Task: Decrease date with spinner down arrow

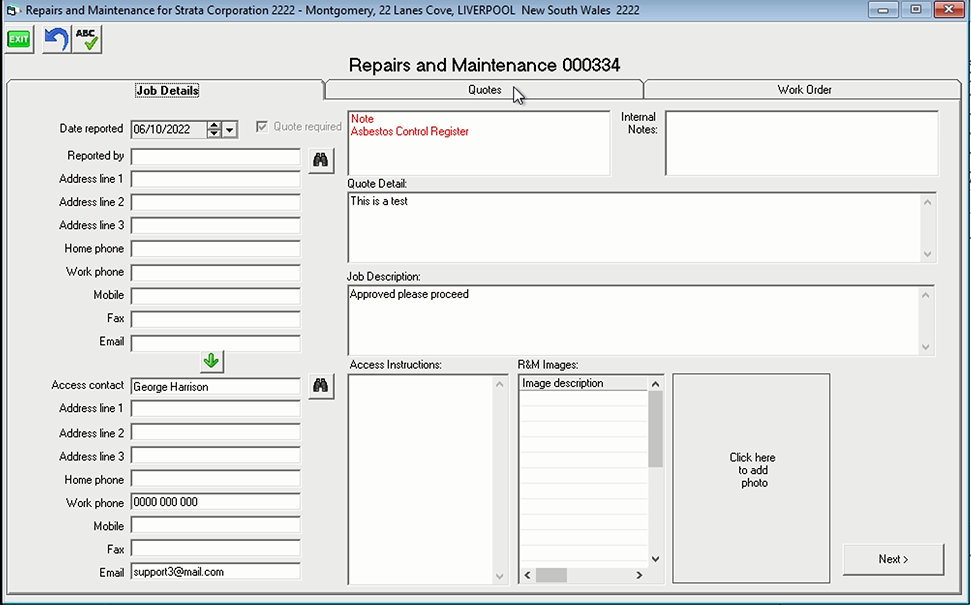Action: click(214, 133)
